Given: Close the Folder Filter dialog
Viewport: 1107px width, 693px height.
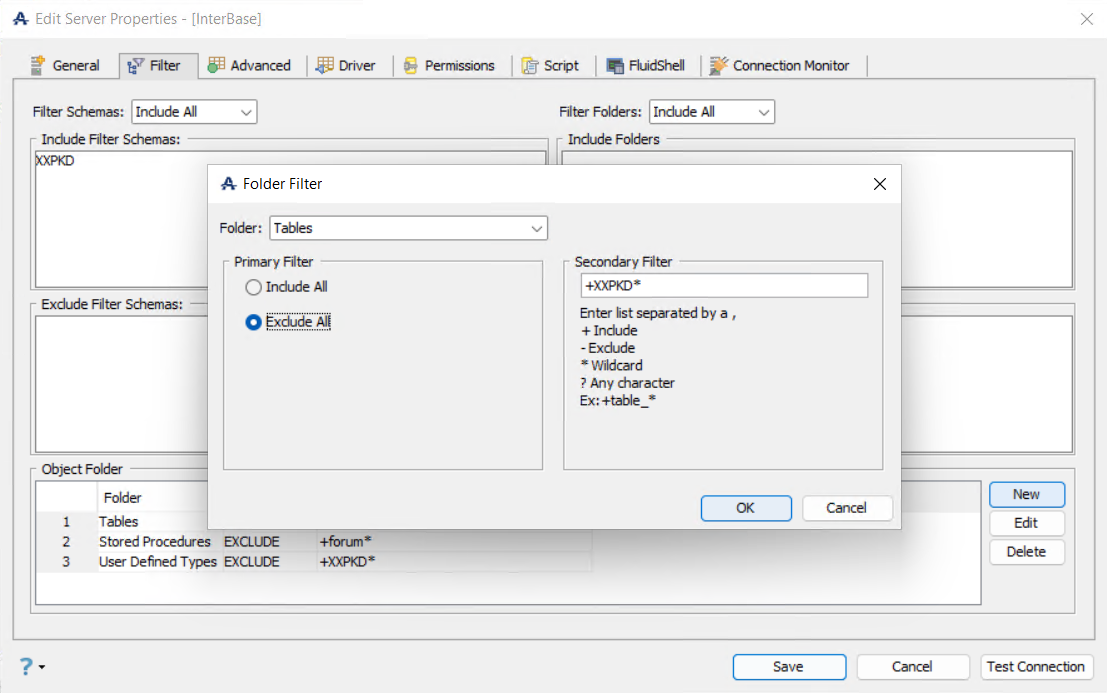Looking at the screenshot, I should (x=880, y=184).
